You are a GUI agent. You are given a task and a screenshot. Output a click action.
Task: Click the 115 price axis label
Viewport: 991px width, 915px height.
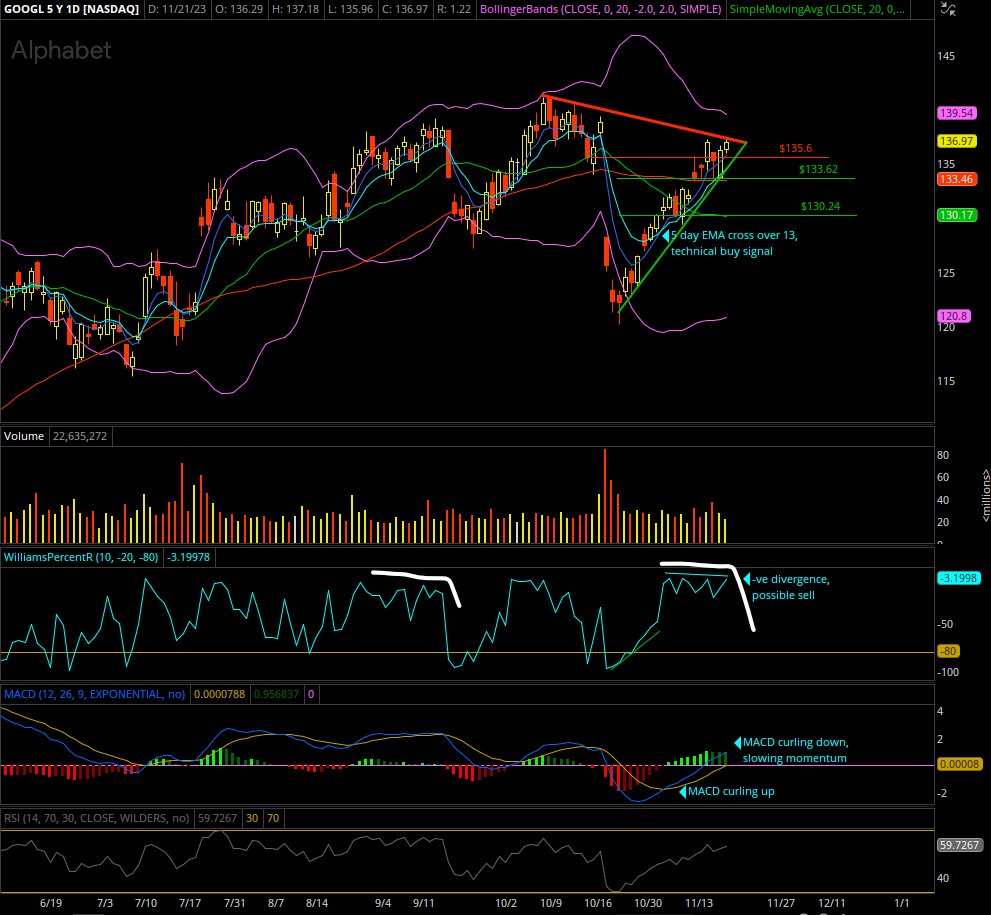click(946, 381)
